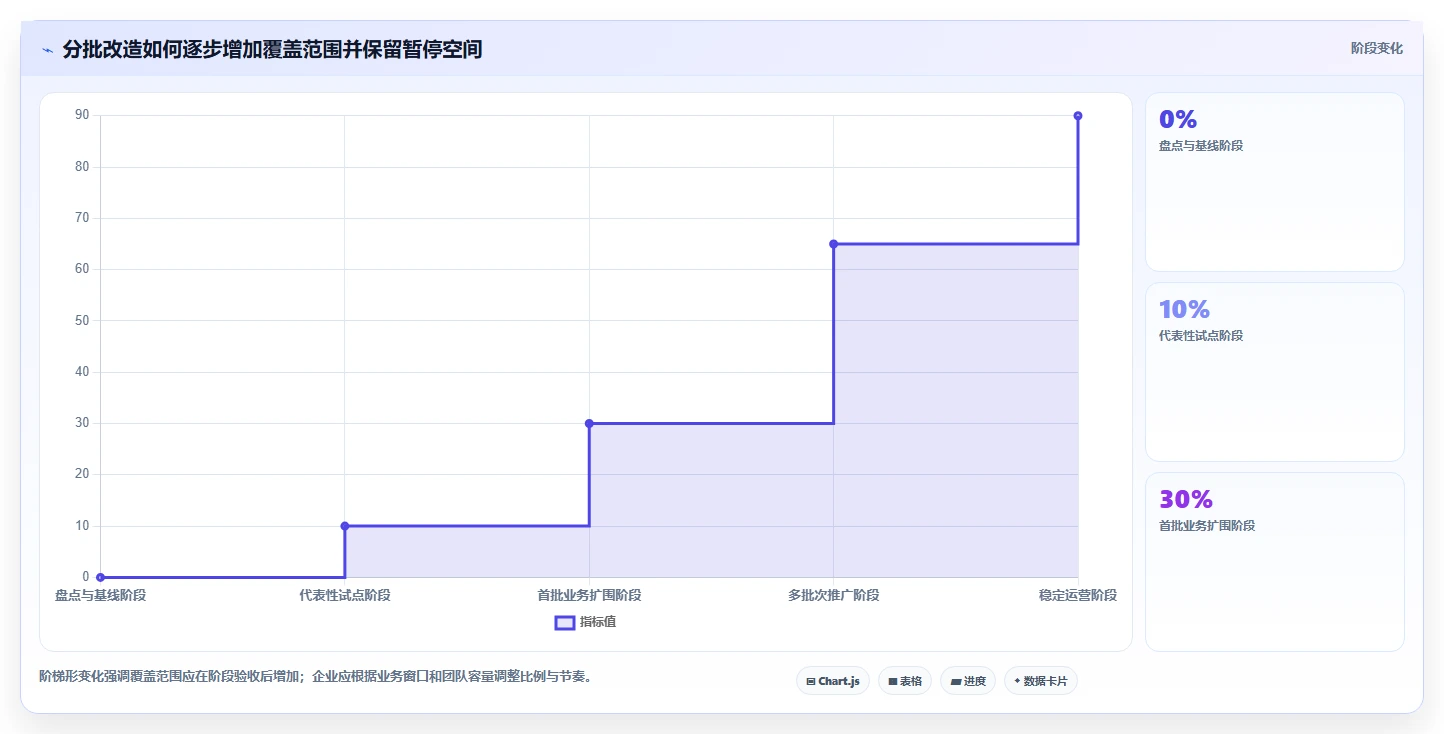Click the 稳定运营阶段 axis label
Viewport: 1444px width, 734px height.
pyautogui.click(x=1078, y=595)
